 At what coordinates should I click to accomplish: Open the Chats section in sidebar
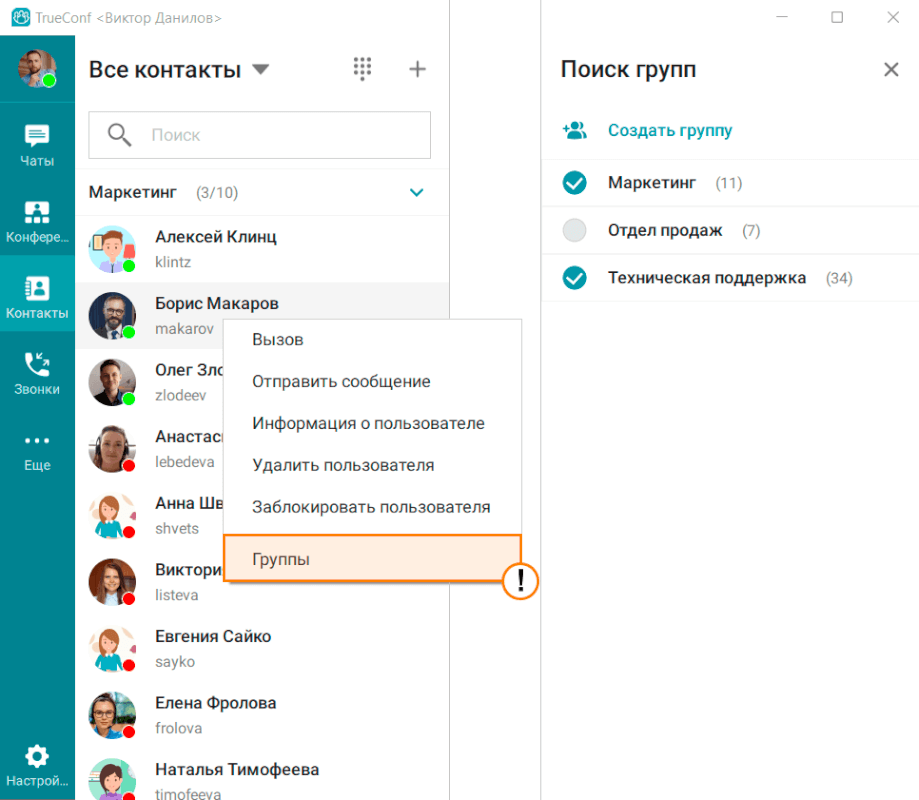click(x=37, y=145)
